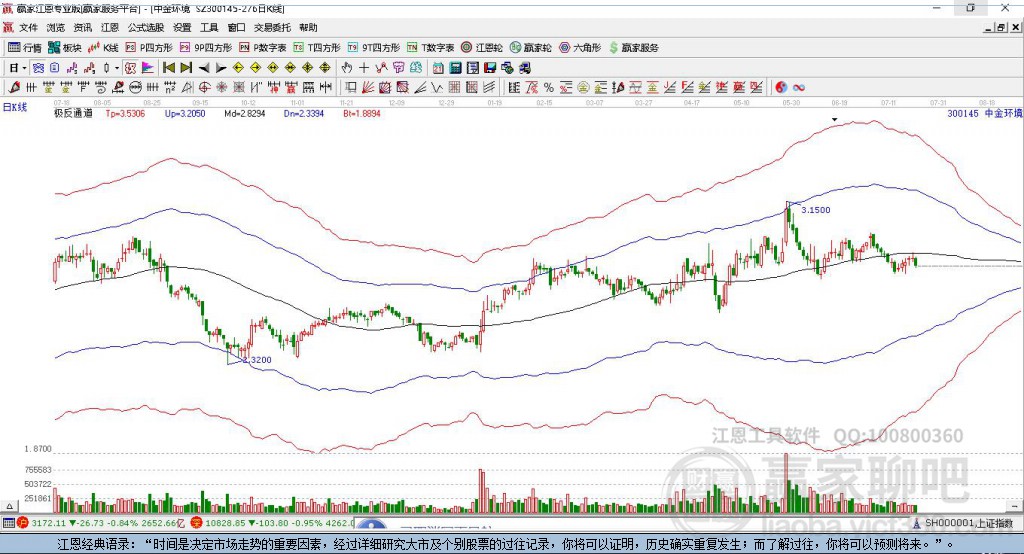Click the 日K线 period label
Viewport: 1024px width, 554px height.
pyautogui.click(x=15, y=107)
